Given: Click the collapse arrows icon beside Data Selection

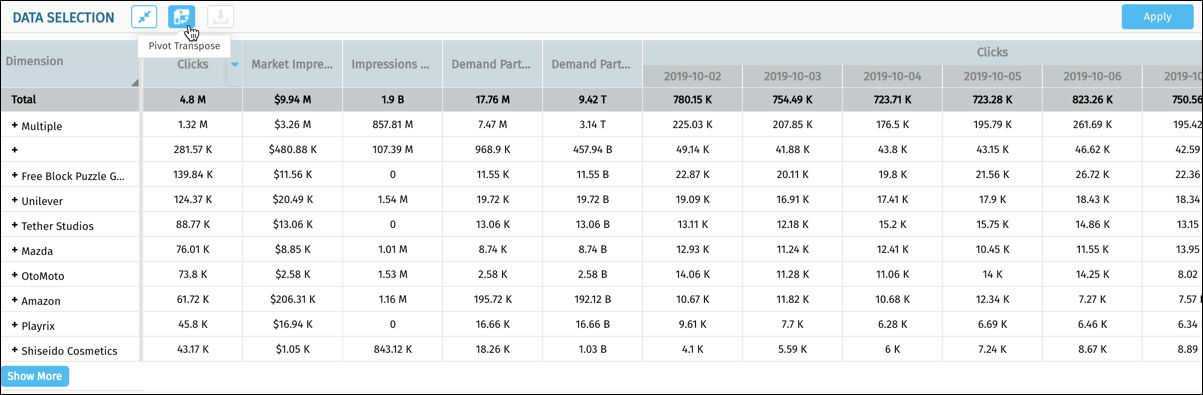Looking at the screenshot, I should tap(144, 17).
